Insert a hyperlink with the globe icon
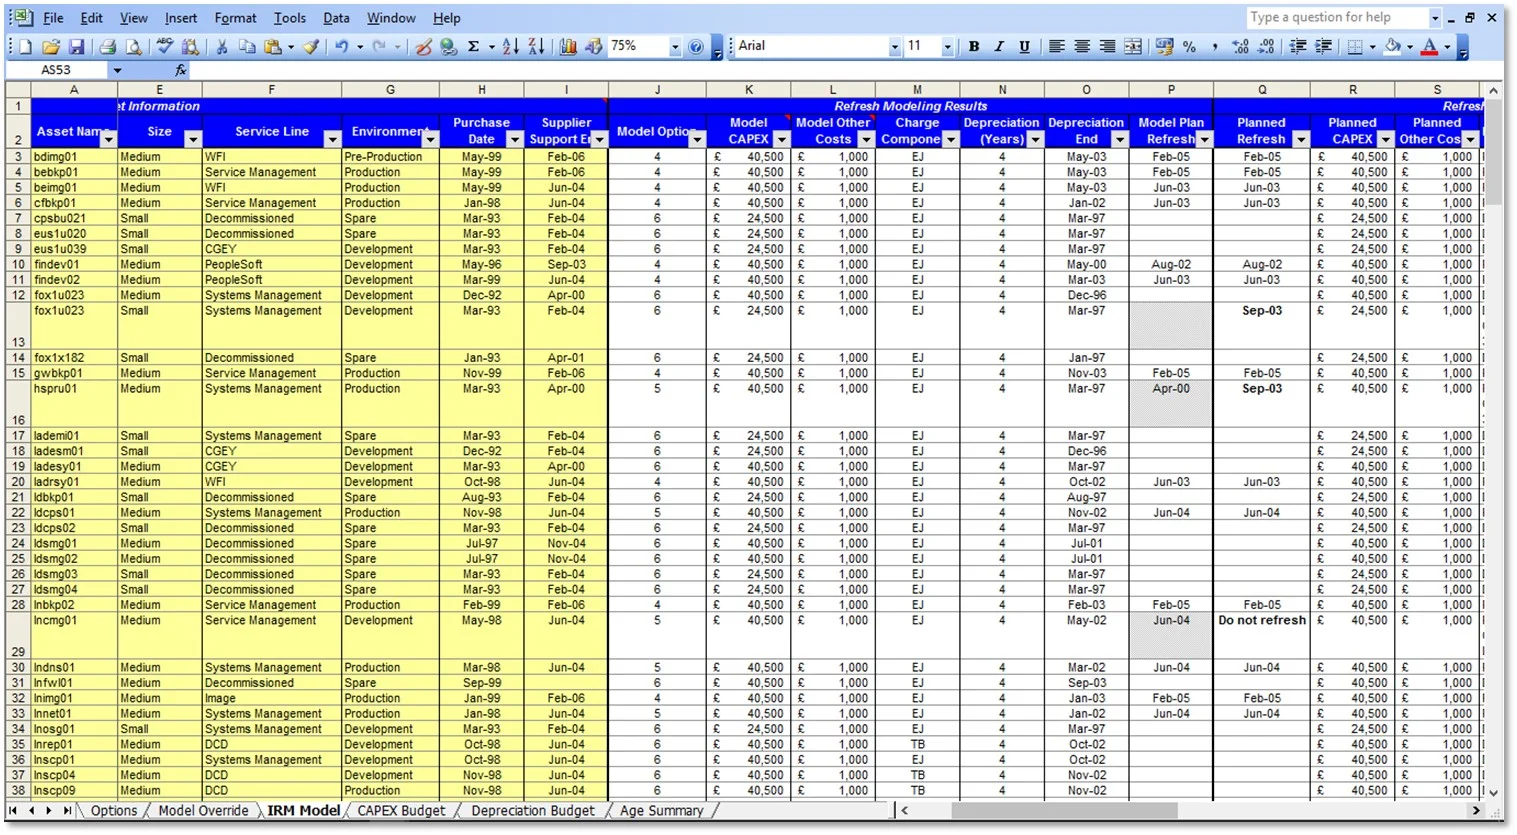The image size is (1517, 835). click(x=449, y=46)
